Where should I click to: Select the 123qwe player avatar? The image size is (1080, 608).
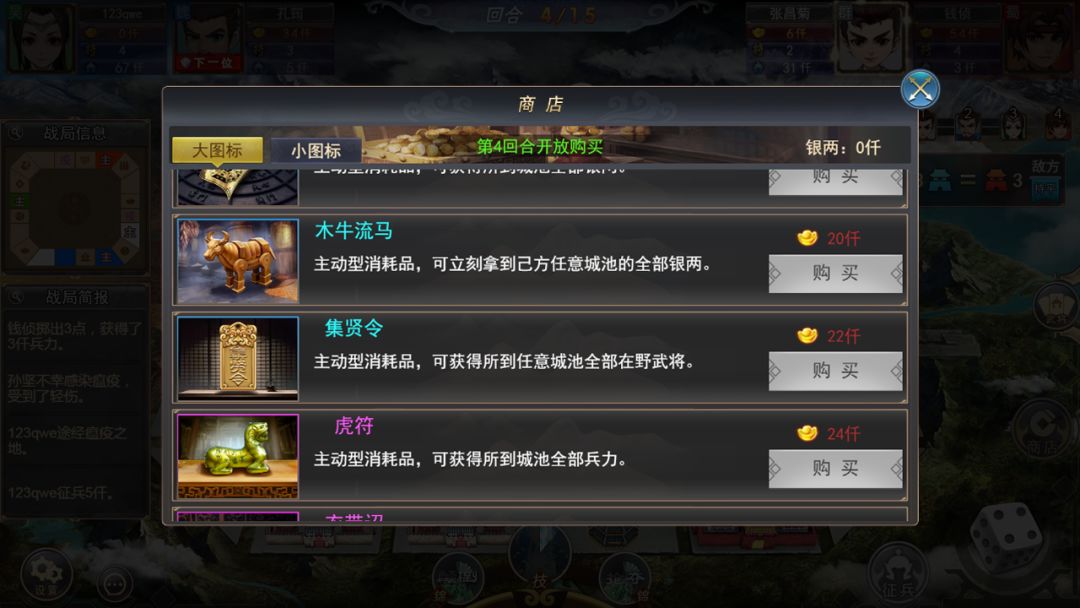(40, 38)
